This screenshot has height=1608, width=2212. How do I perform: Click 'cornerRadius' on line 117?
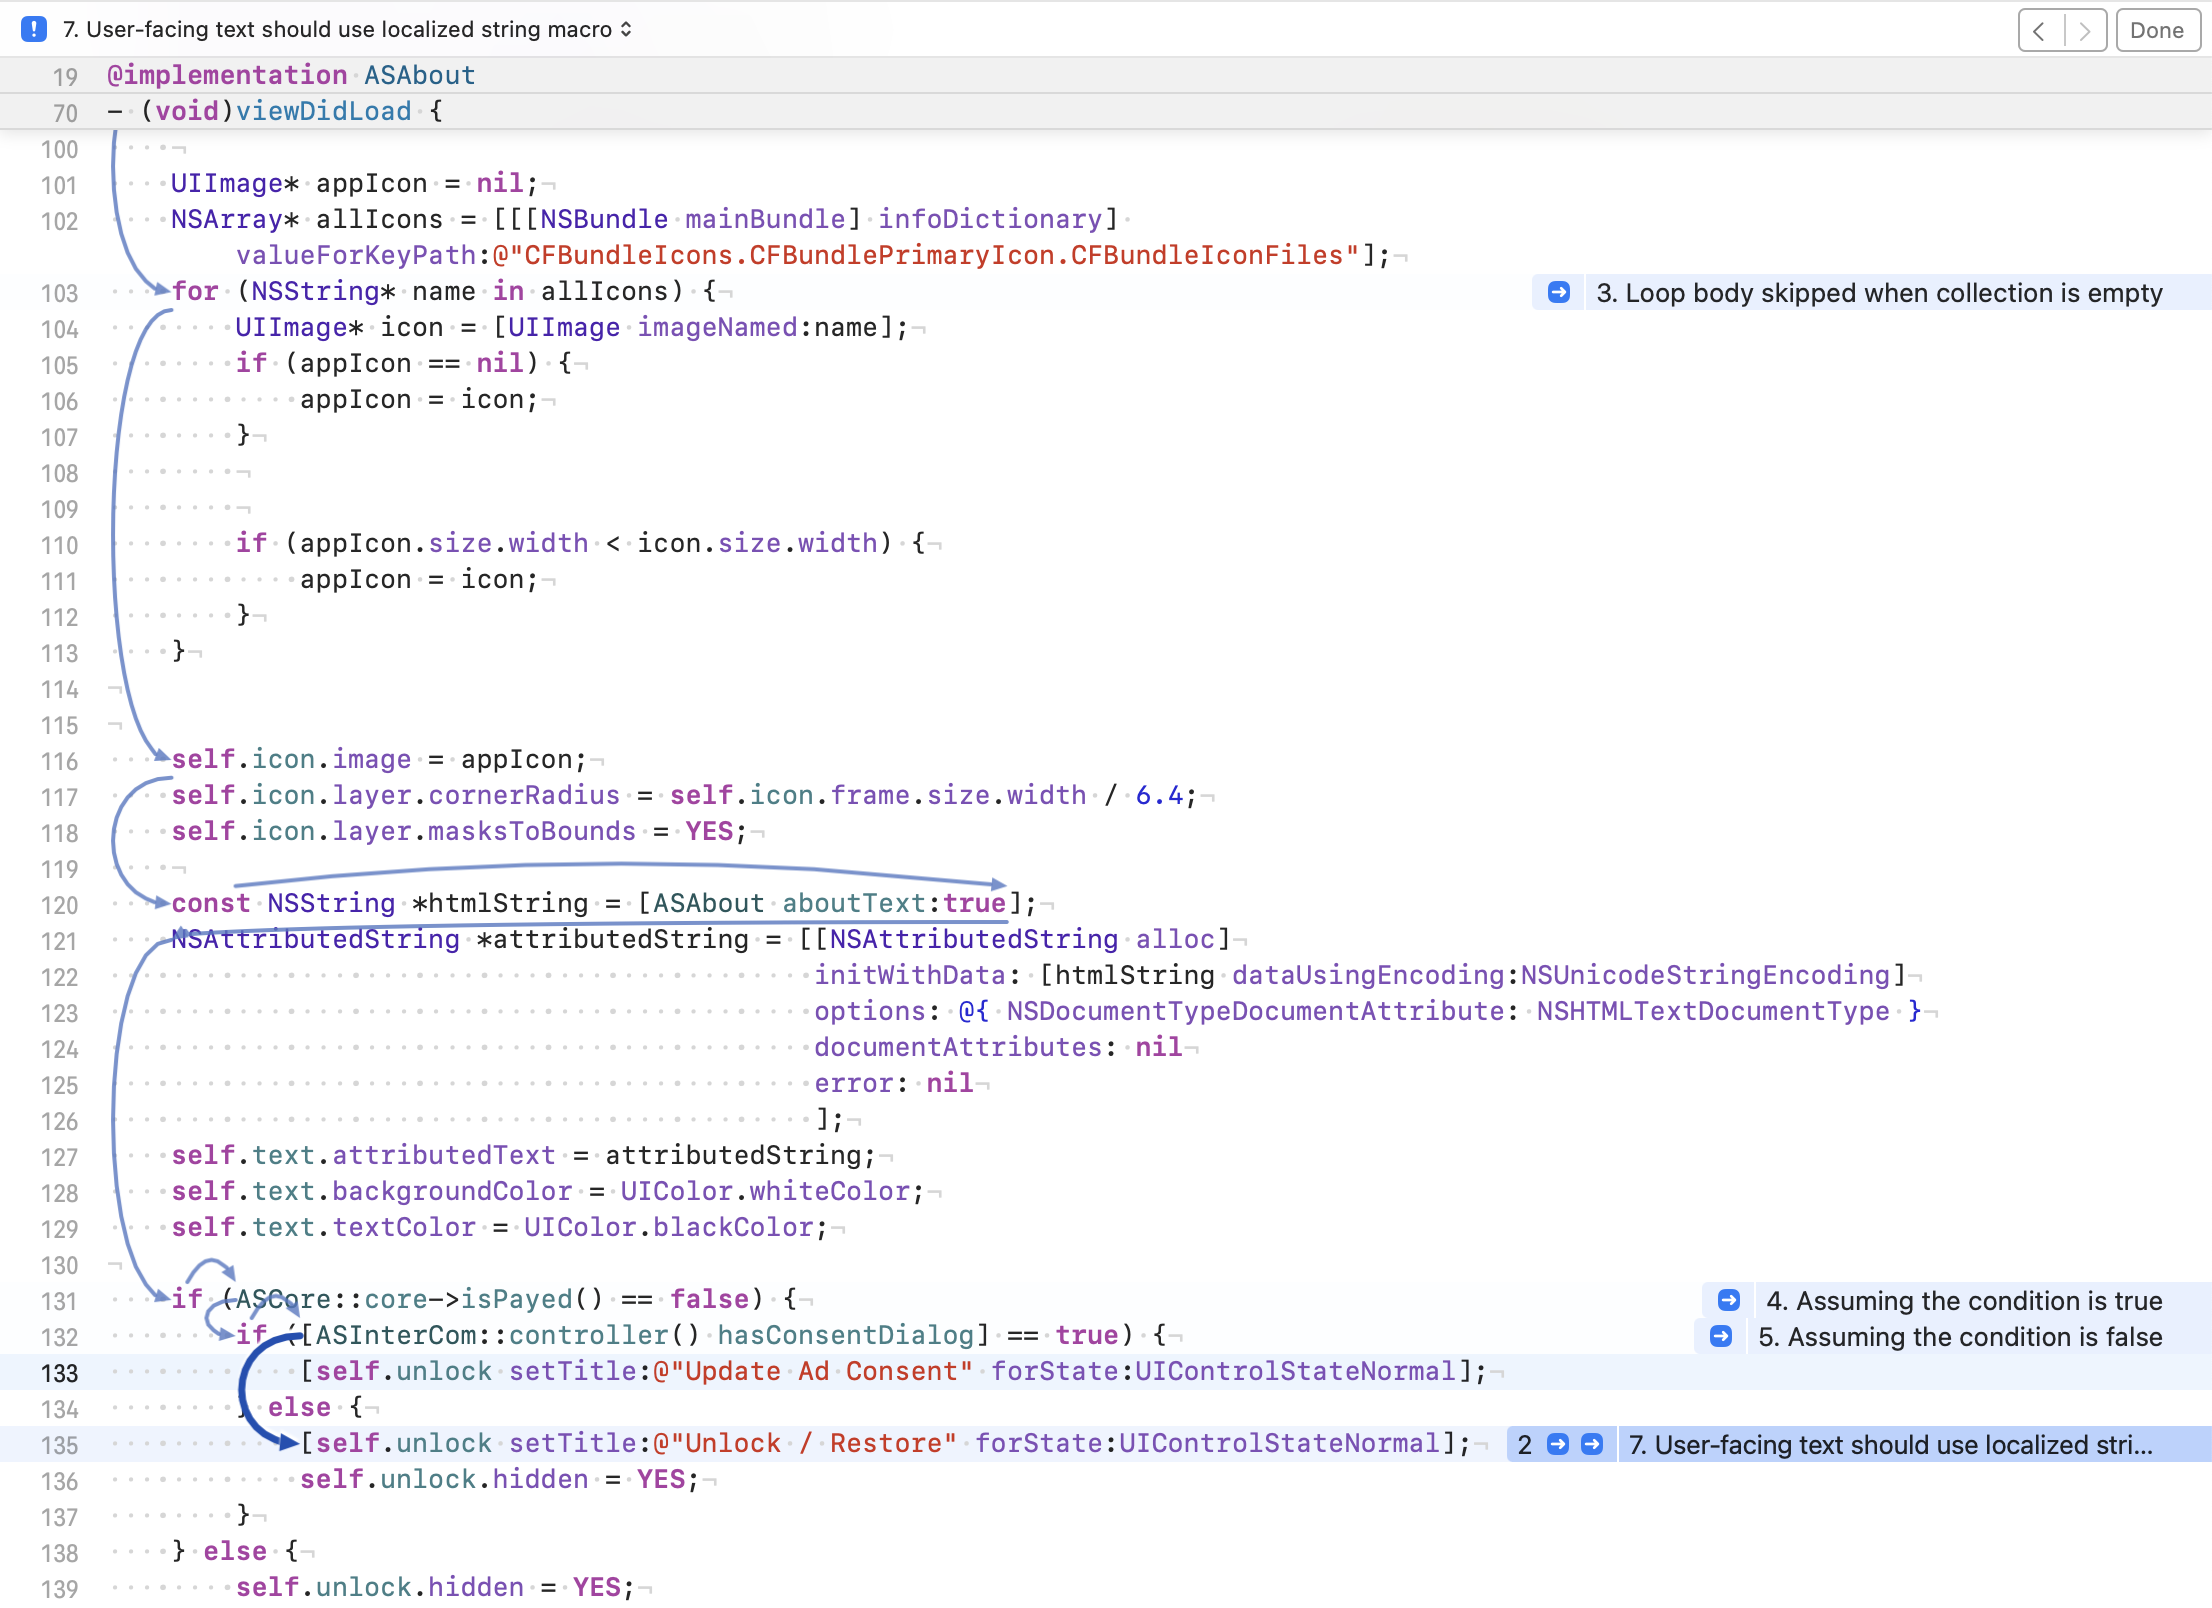[524, 795]
